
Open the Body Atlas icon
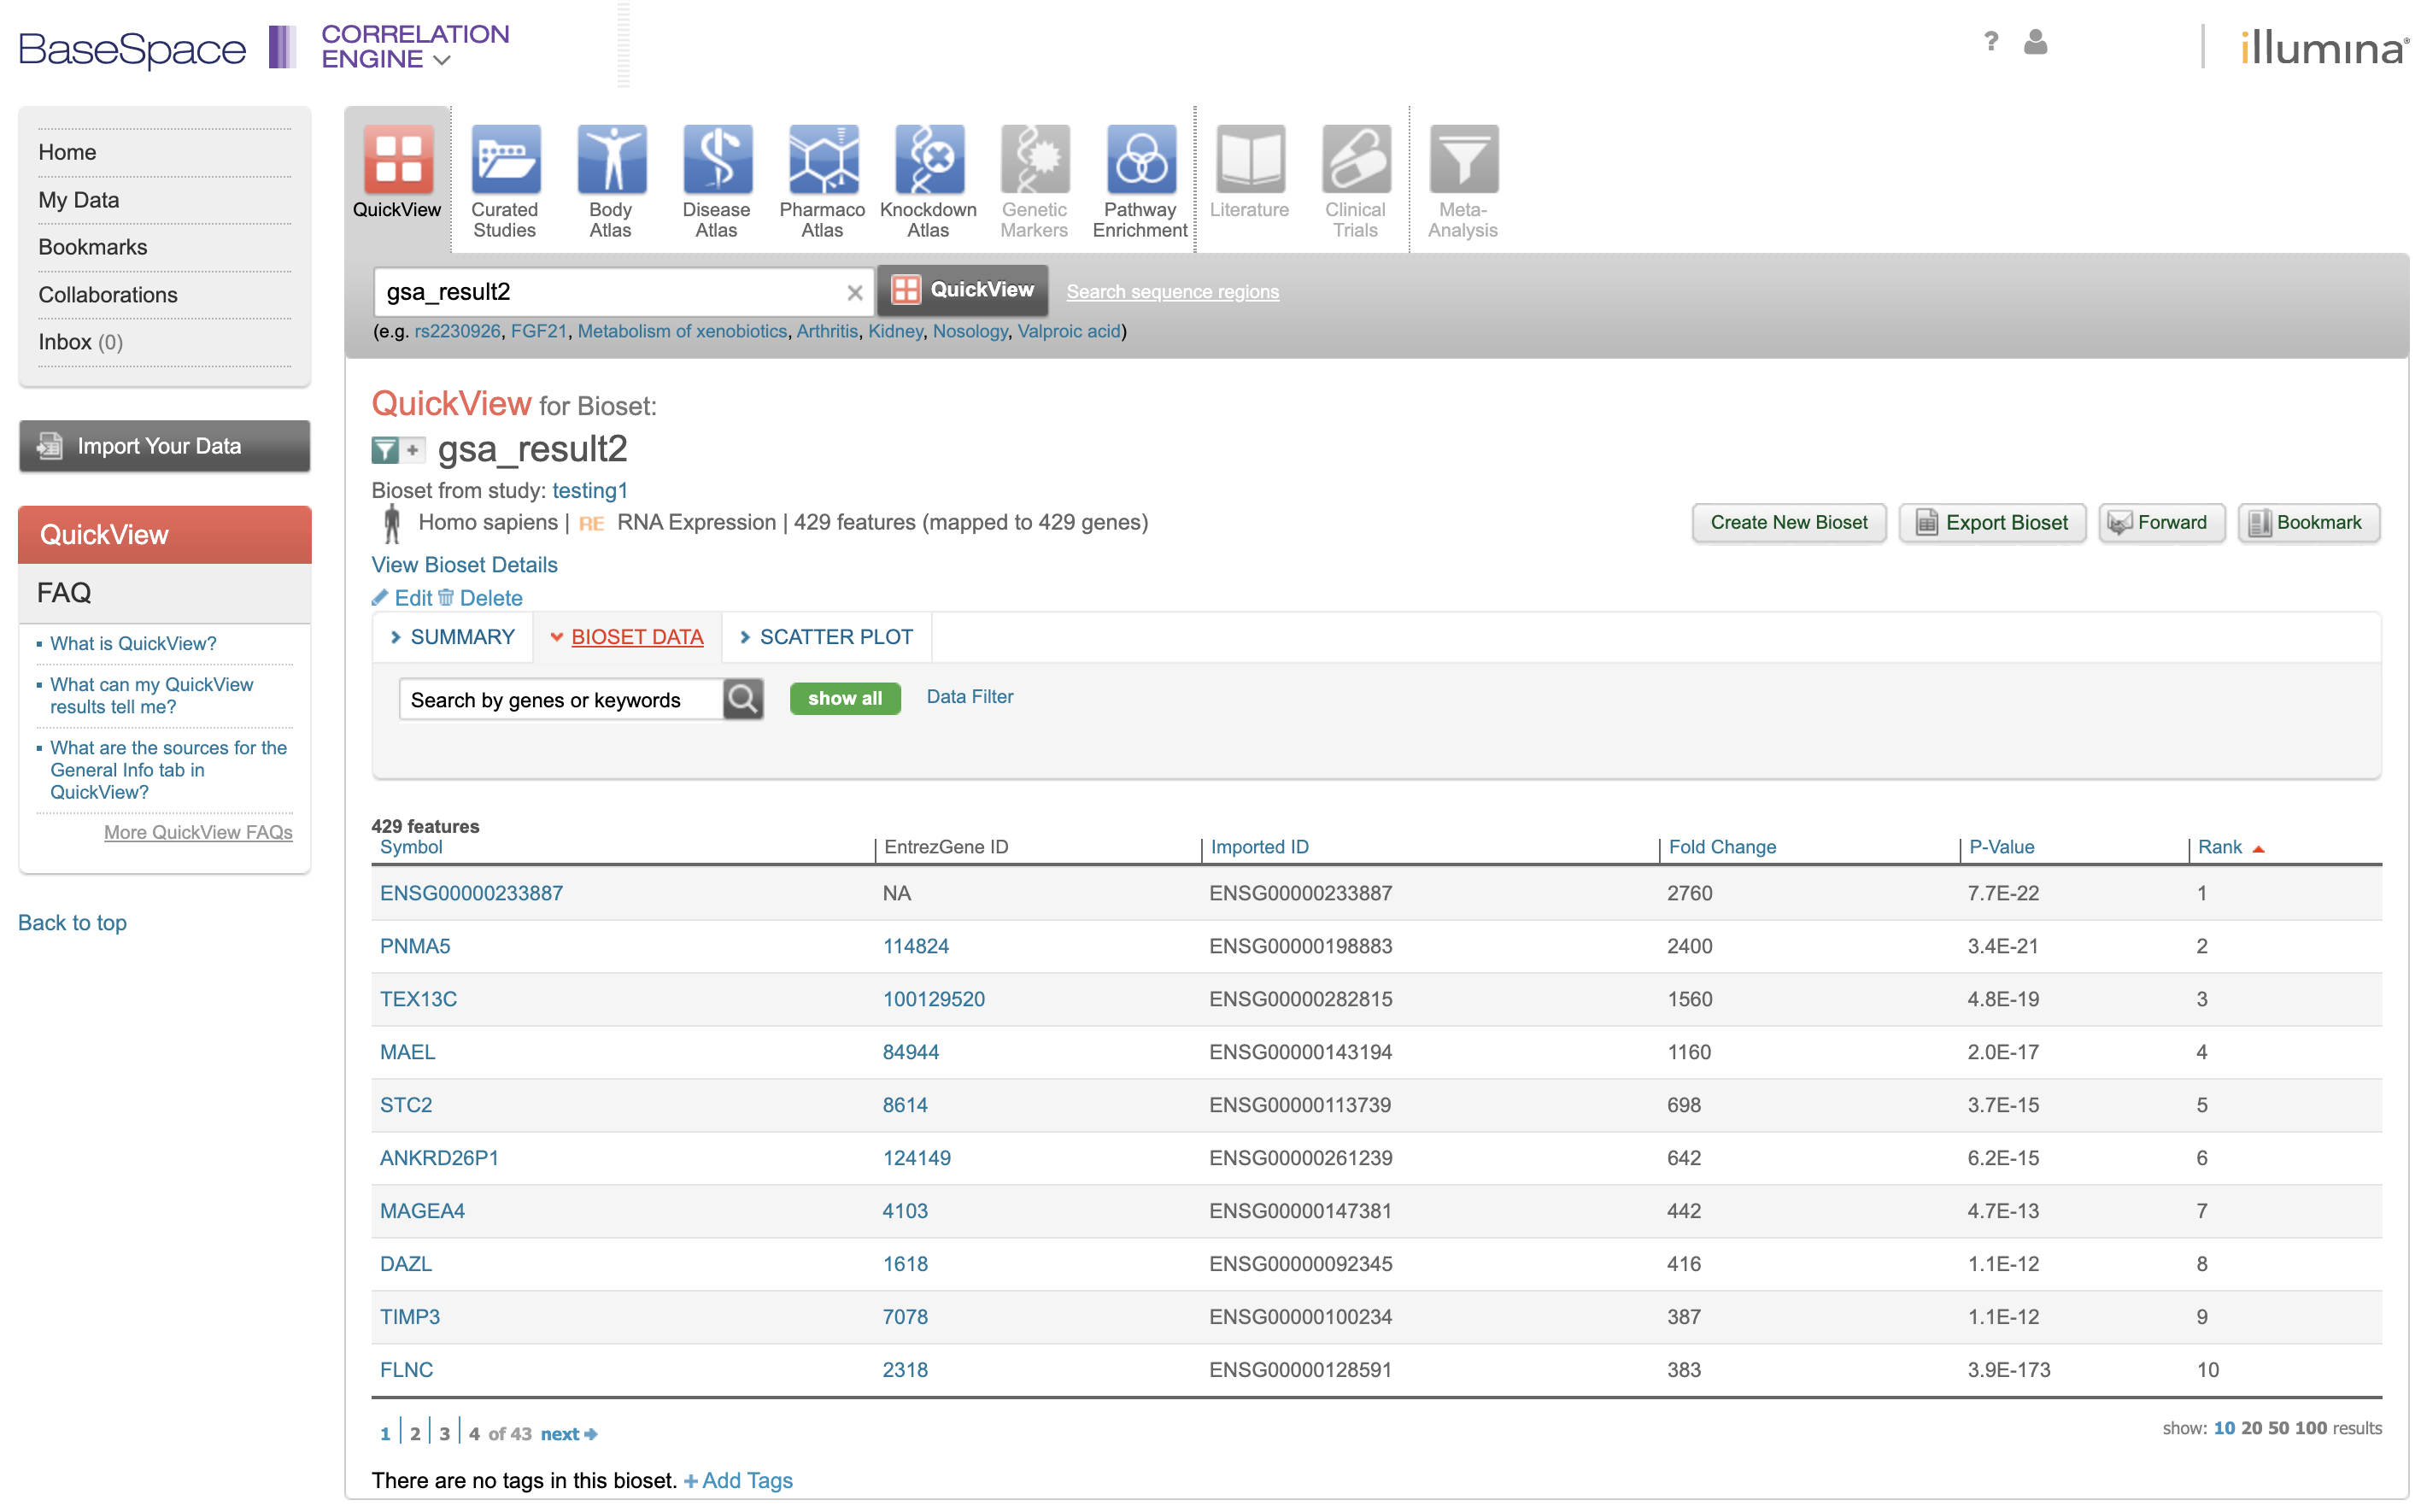[x=611, y=160]
